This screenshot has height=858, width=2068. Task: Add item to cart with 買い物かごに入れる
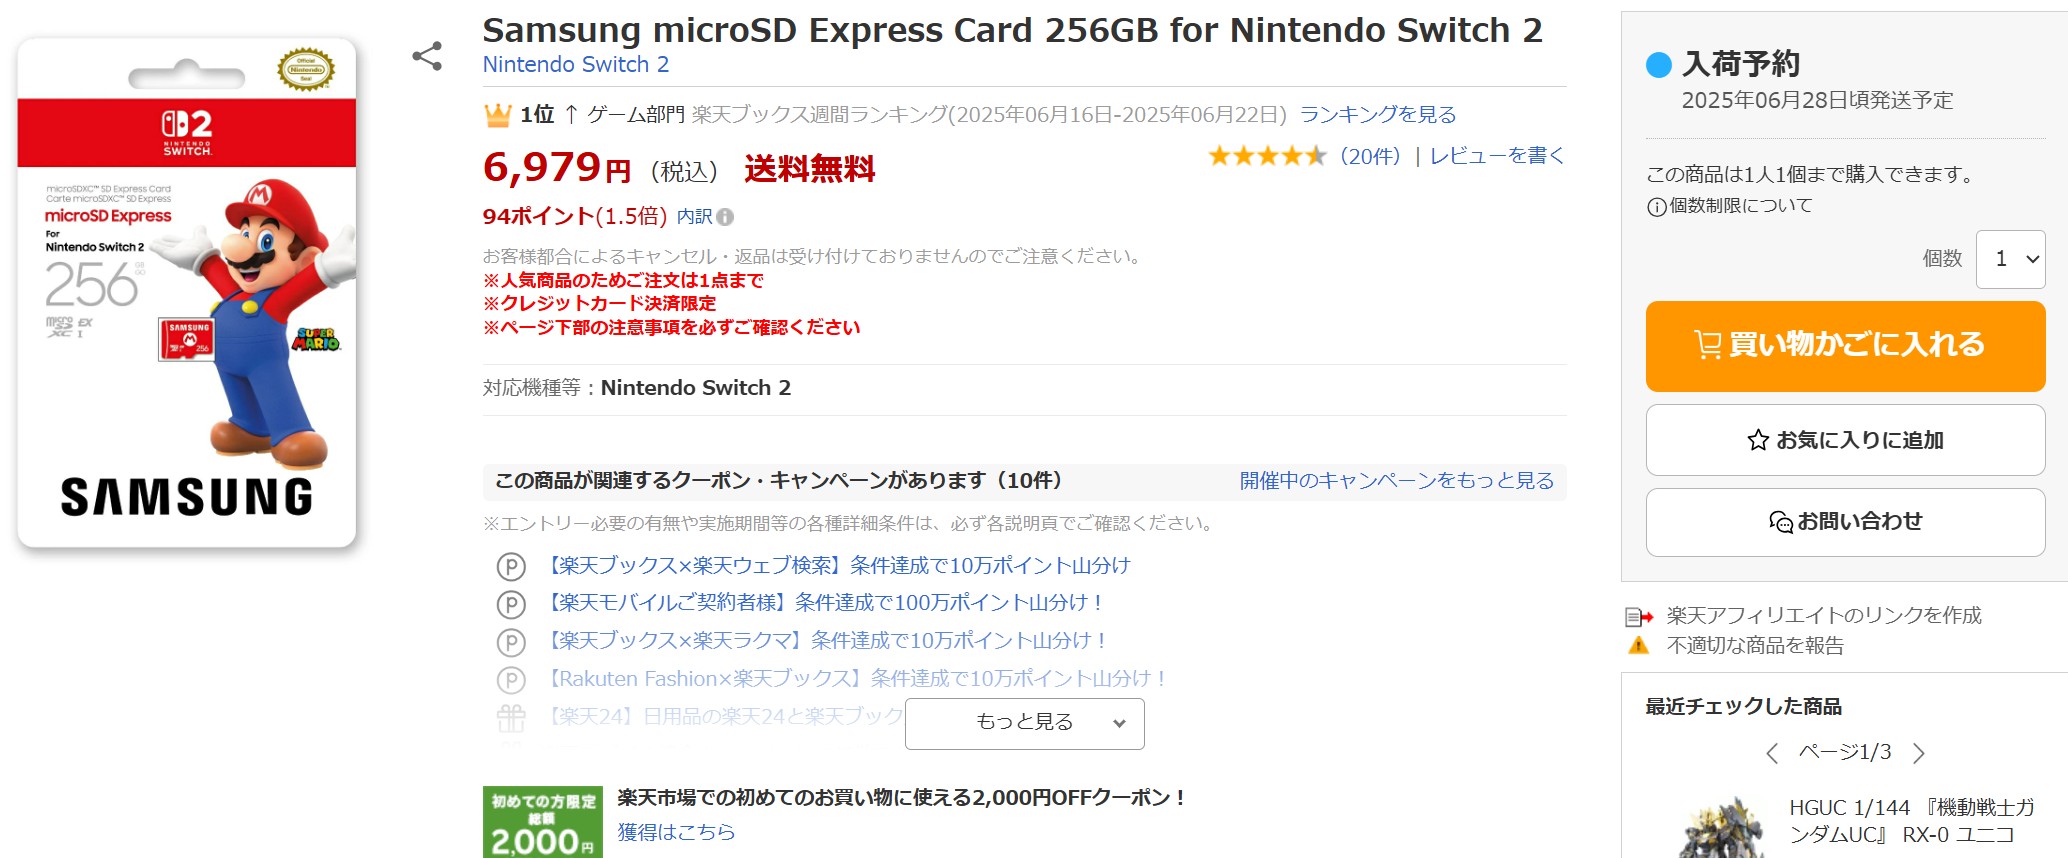click(1845, 345)
